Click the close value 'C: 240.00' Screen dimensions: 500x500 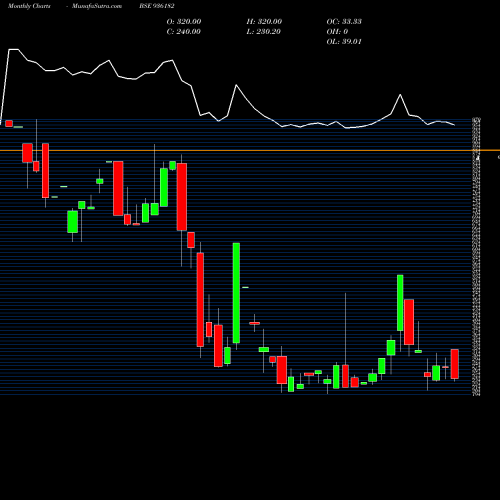[x=184, y=31]
